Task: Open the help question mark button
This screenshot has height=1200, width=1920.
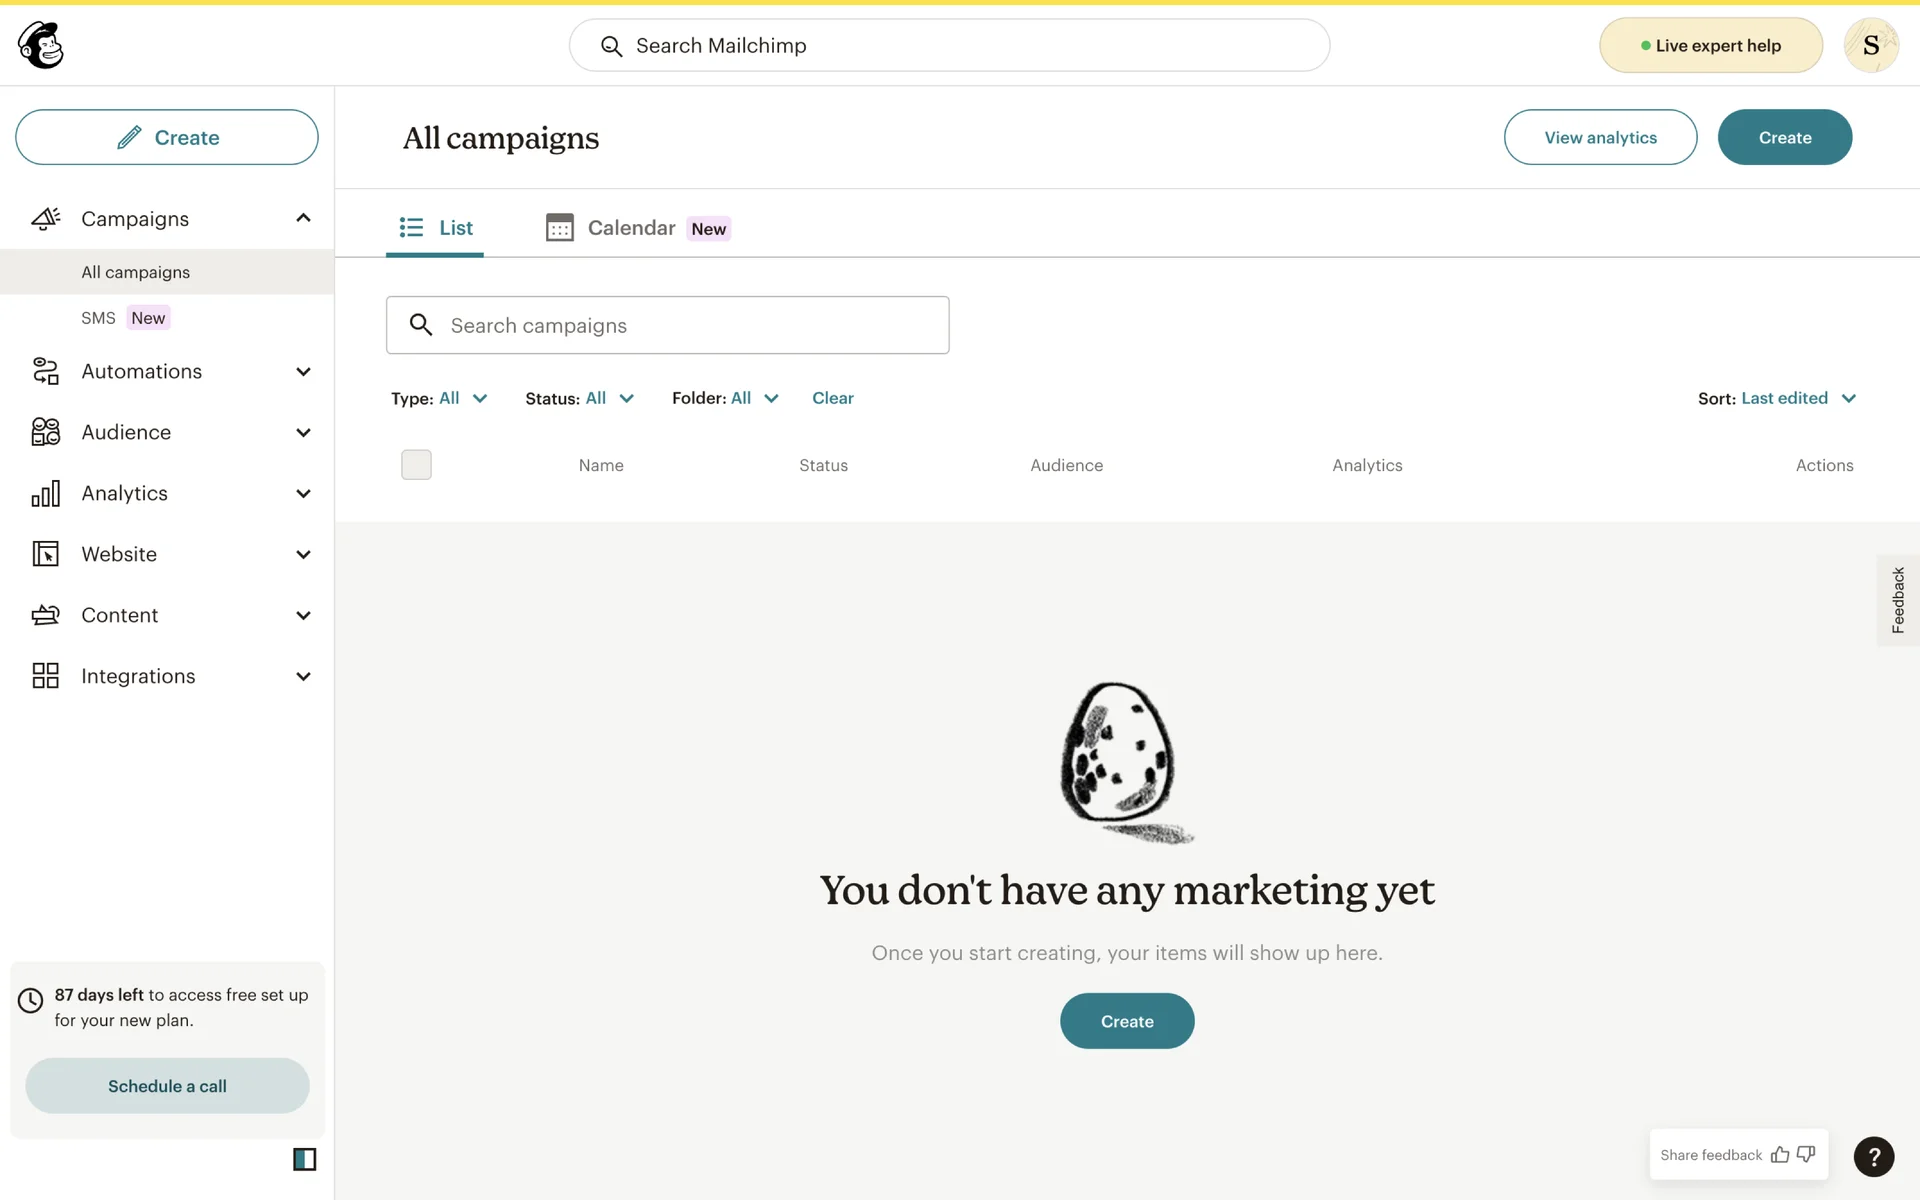Action: click(1873, 1157)
